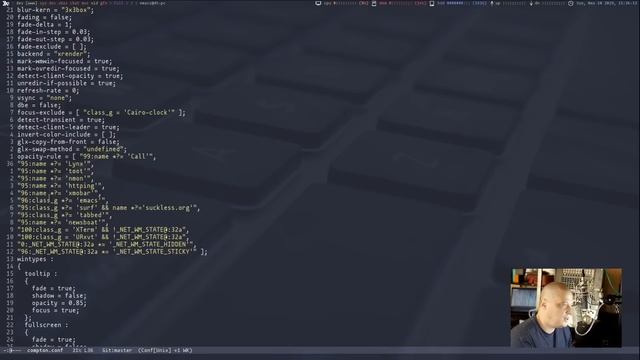Click the network download arrow icon
This screenshot has height=360, width=640.
(531, 3)
